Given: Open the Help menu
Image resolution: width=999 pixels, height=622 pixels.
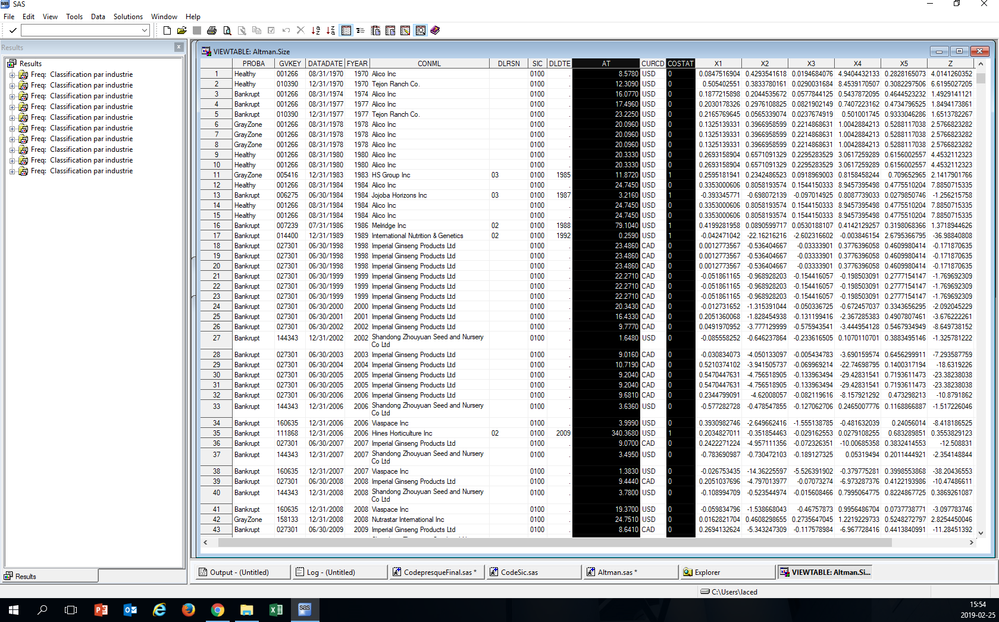Looking at the screenshot, I should (193, 17).
